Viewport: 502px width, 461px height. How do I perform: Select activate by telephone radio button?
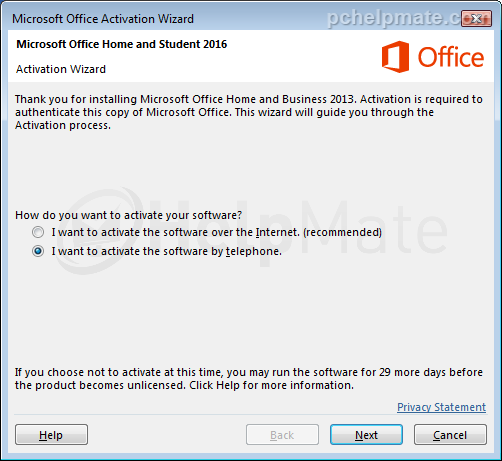click(38, 251)
